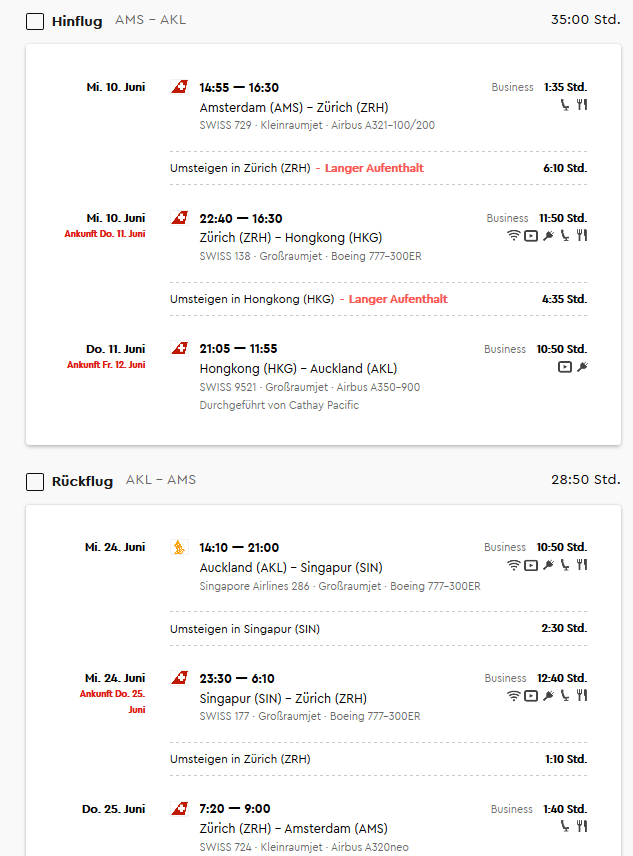Select the Hinflug AMS – AKL heading
Screen dimensions: 633x856
(x=119, y=21)
